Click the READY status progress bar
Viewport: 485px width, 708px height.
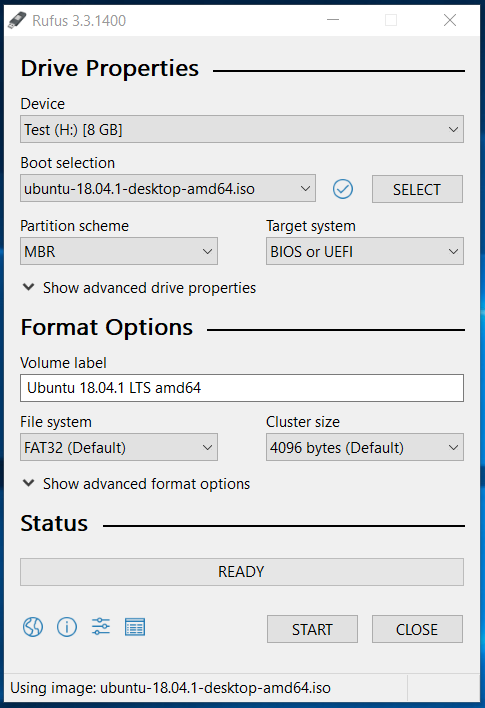point(242,572)
